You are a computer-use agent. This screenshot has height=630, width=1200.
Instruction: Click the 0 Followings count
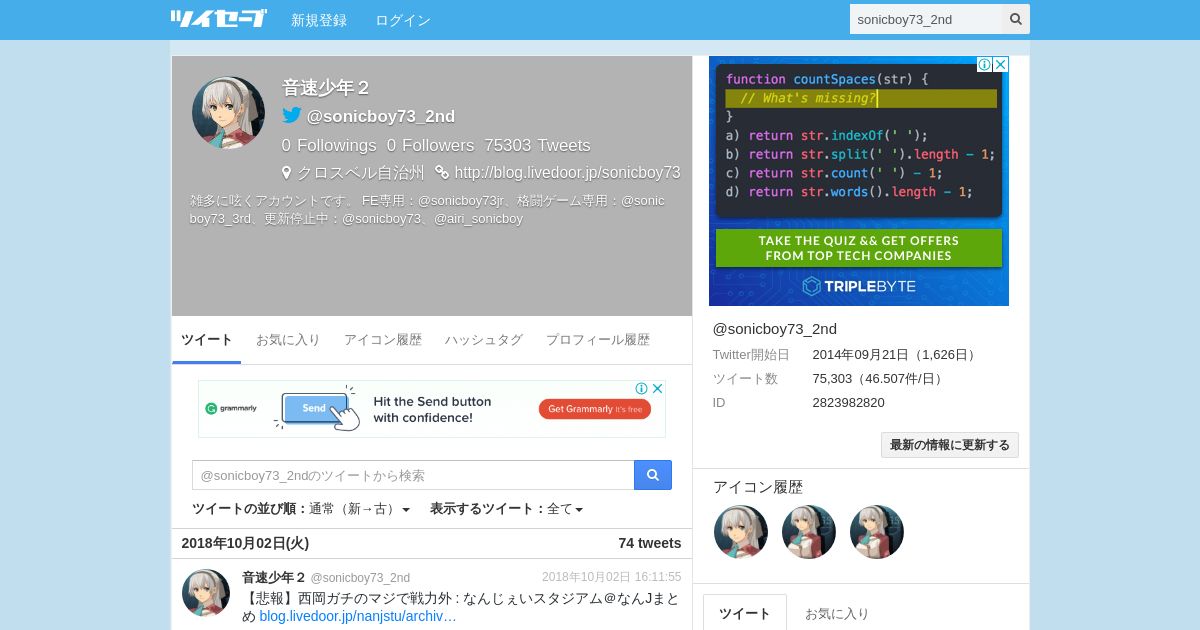click(x=329, y=145)
